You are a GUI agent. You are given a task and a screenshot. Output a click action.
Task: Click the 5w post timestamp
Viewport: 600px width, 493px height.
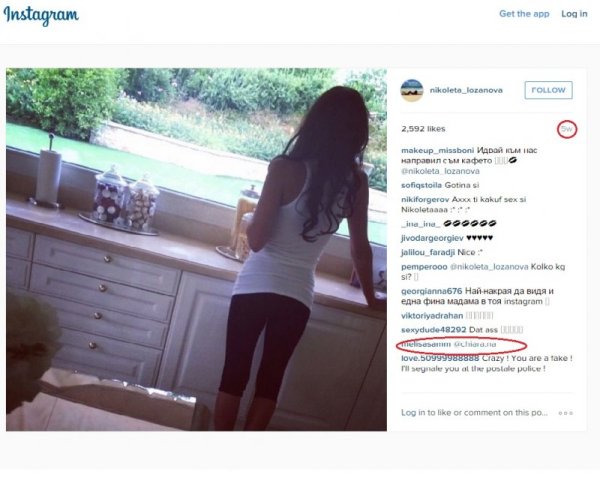coord(567,129)
